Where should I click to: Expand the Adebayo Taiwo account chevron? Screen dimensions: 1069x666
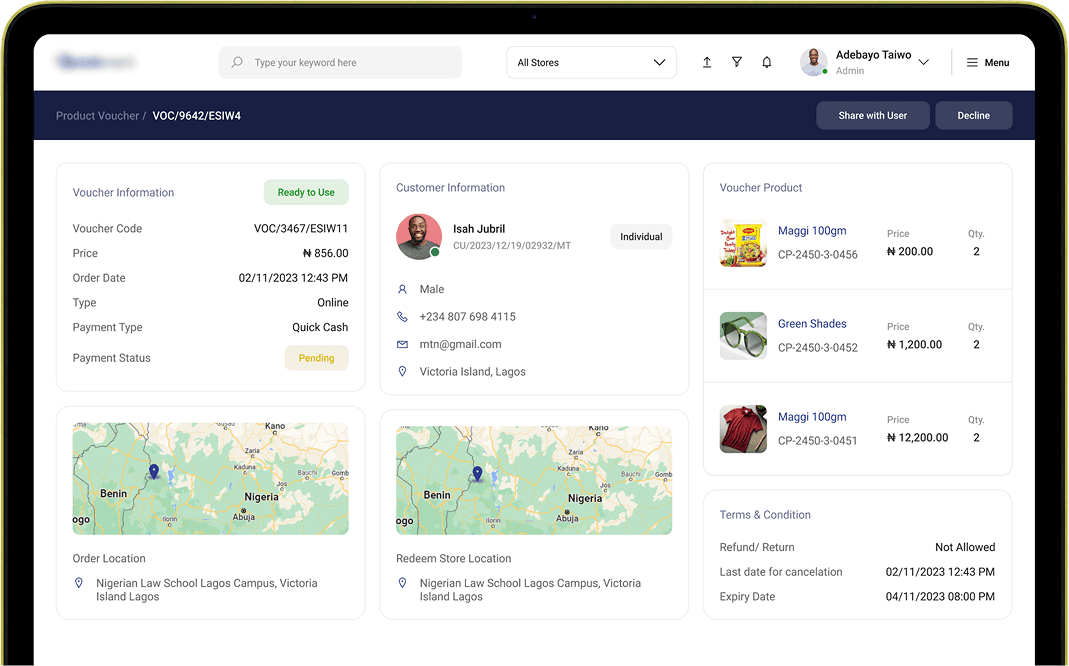[x=924, y=62]
